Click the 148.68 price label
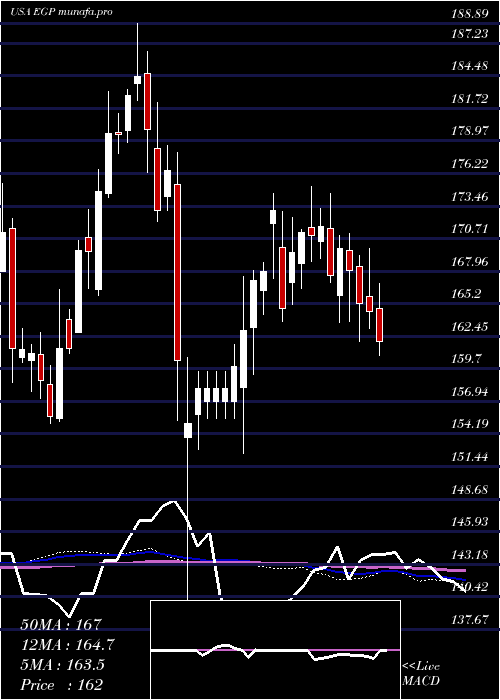Screen dimensions: 500x700 click(469, 490)
